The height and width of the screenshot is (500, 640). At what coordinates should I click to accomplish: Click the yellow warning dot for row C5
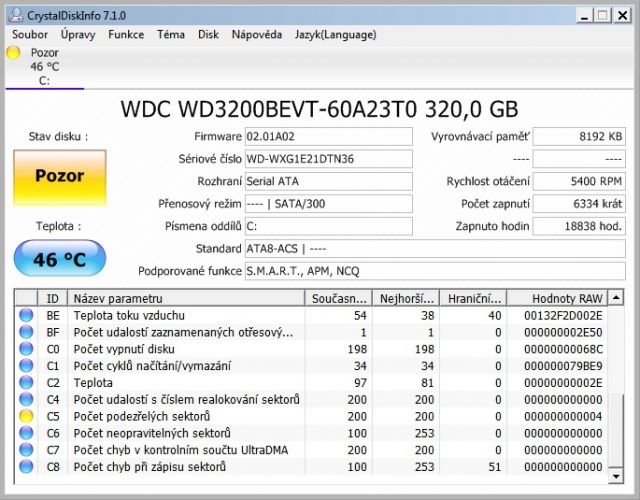pos(26,416)
